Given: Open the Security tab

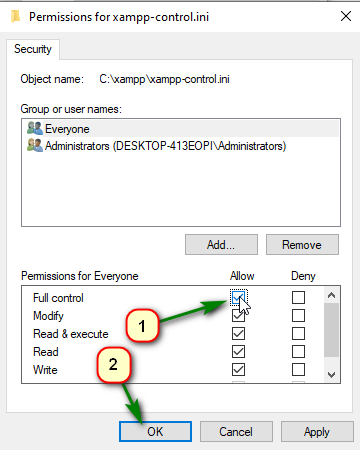Looking at the screenshot, I should click(33, 49).
